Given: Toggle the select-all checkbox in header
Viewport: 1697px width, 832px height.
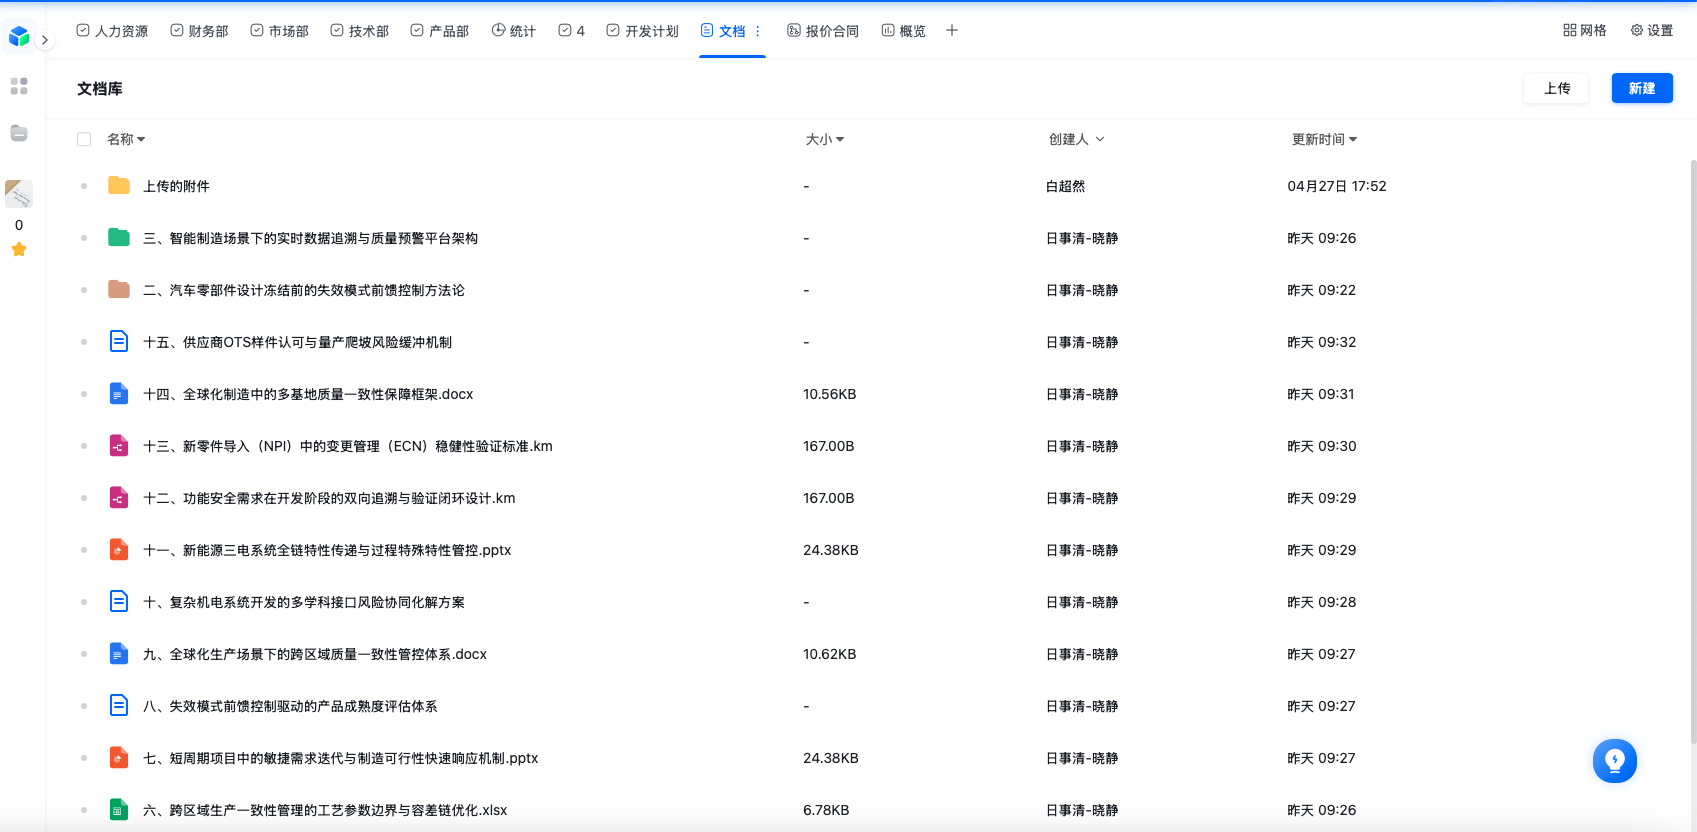Looking at the screenshot, I should [x=84, y=139].
